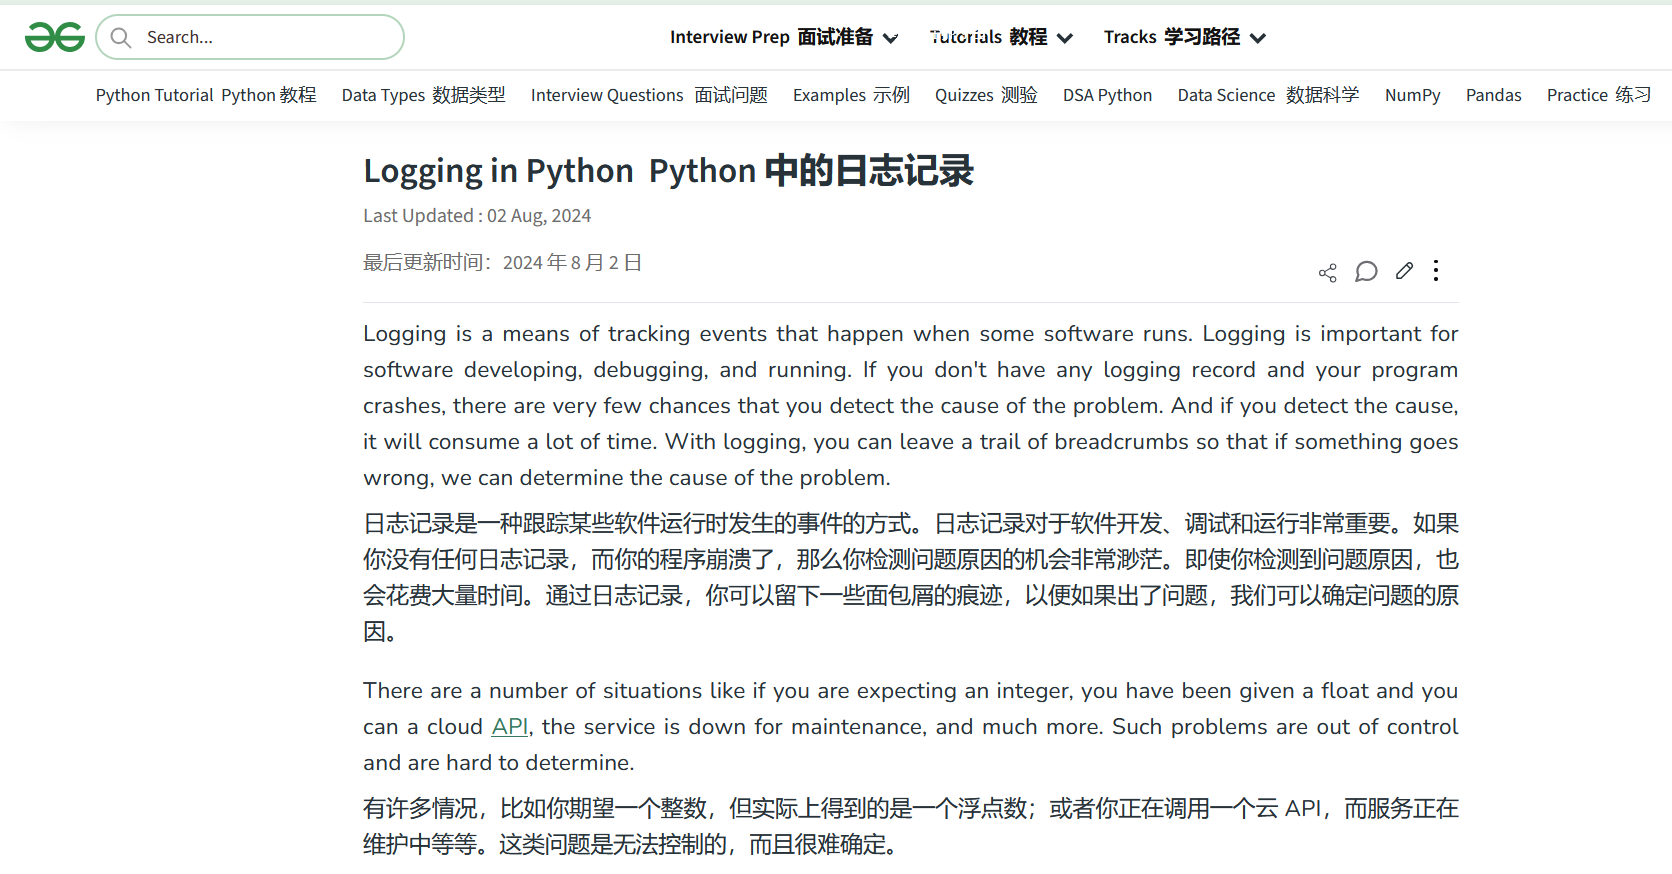The height and width of the screenshot is (874, 1672).
Task: Click the paragraph starting 'There are a number'
Action: tap(910, 727)
